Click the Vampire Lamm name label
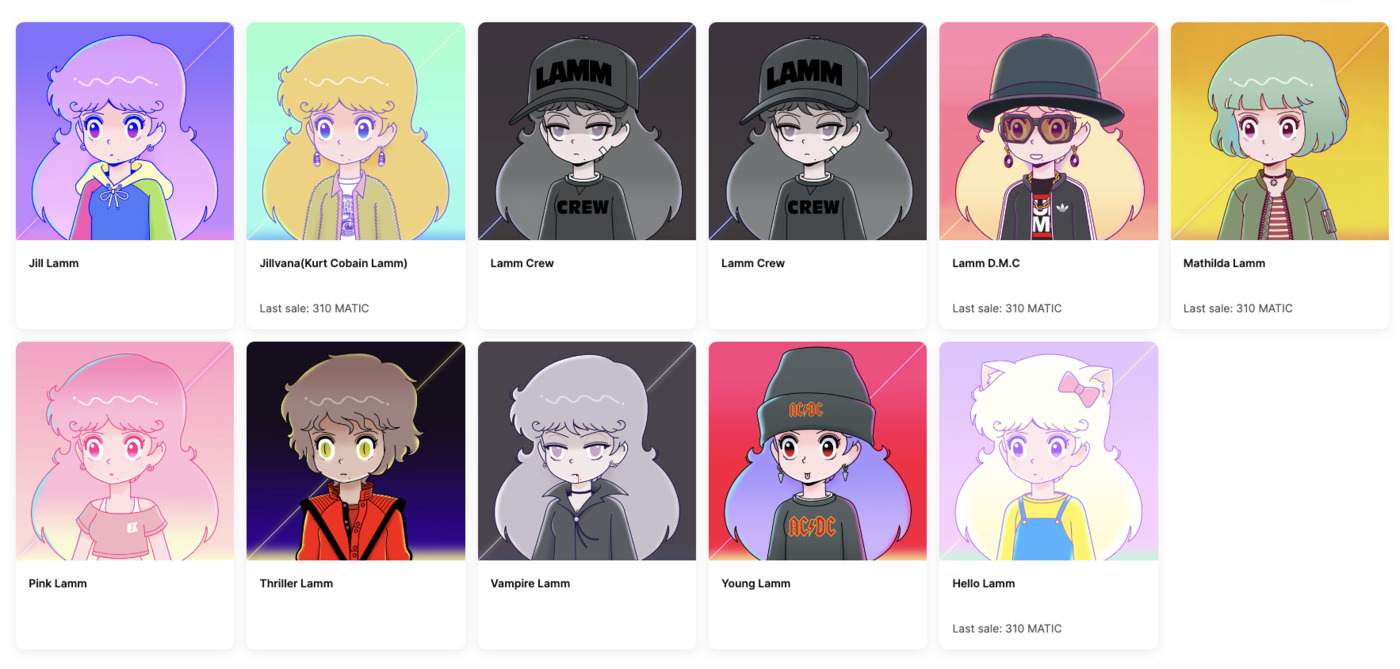 pyautogui.click(x=530, y=583)
